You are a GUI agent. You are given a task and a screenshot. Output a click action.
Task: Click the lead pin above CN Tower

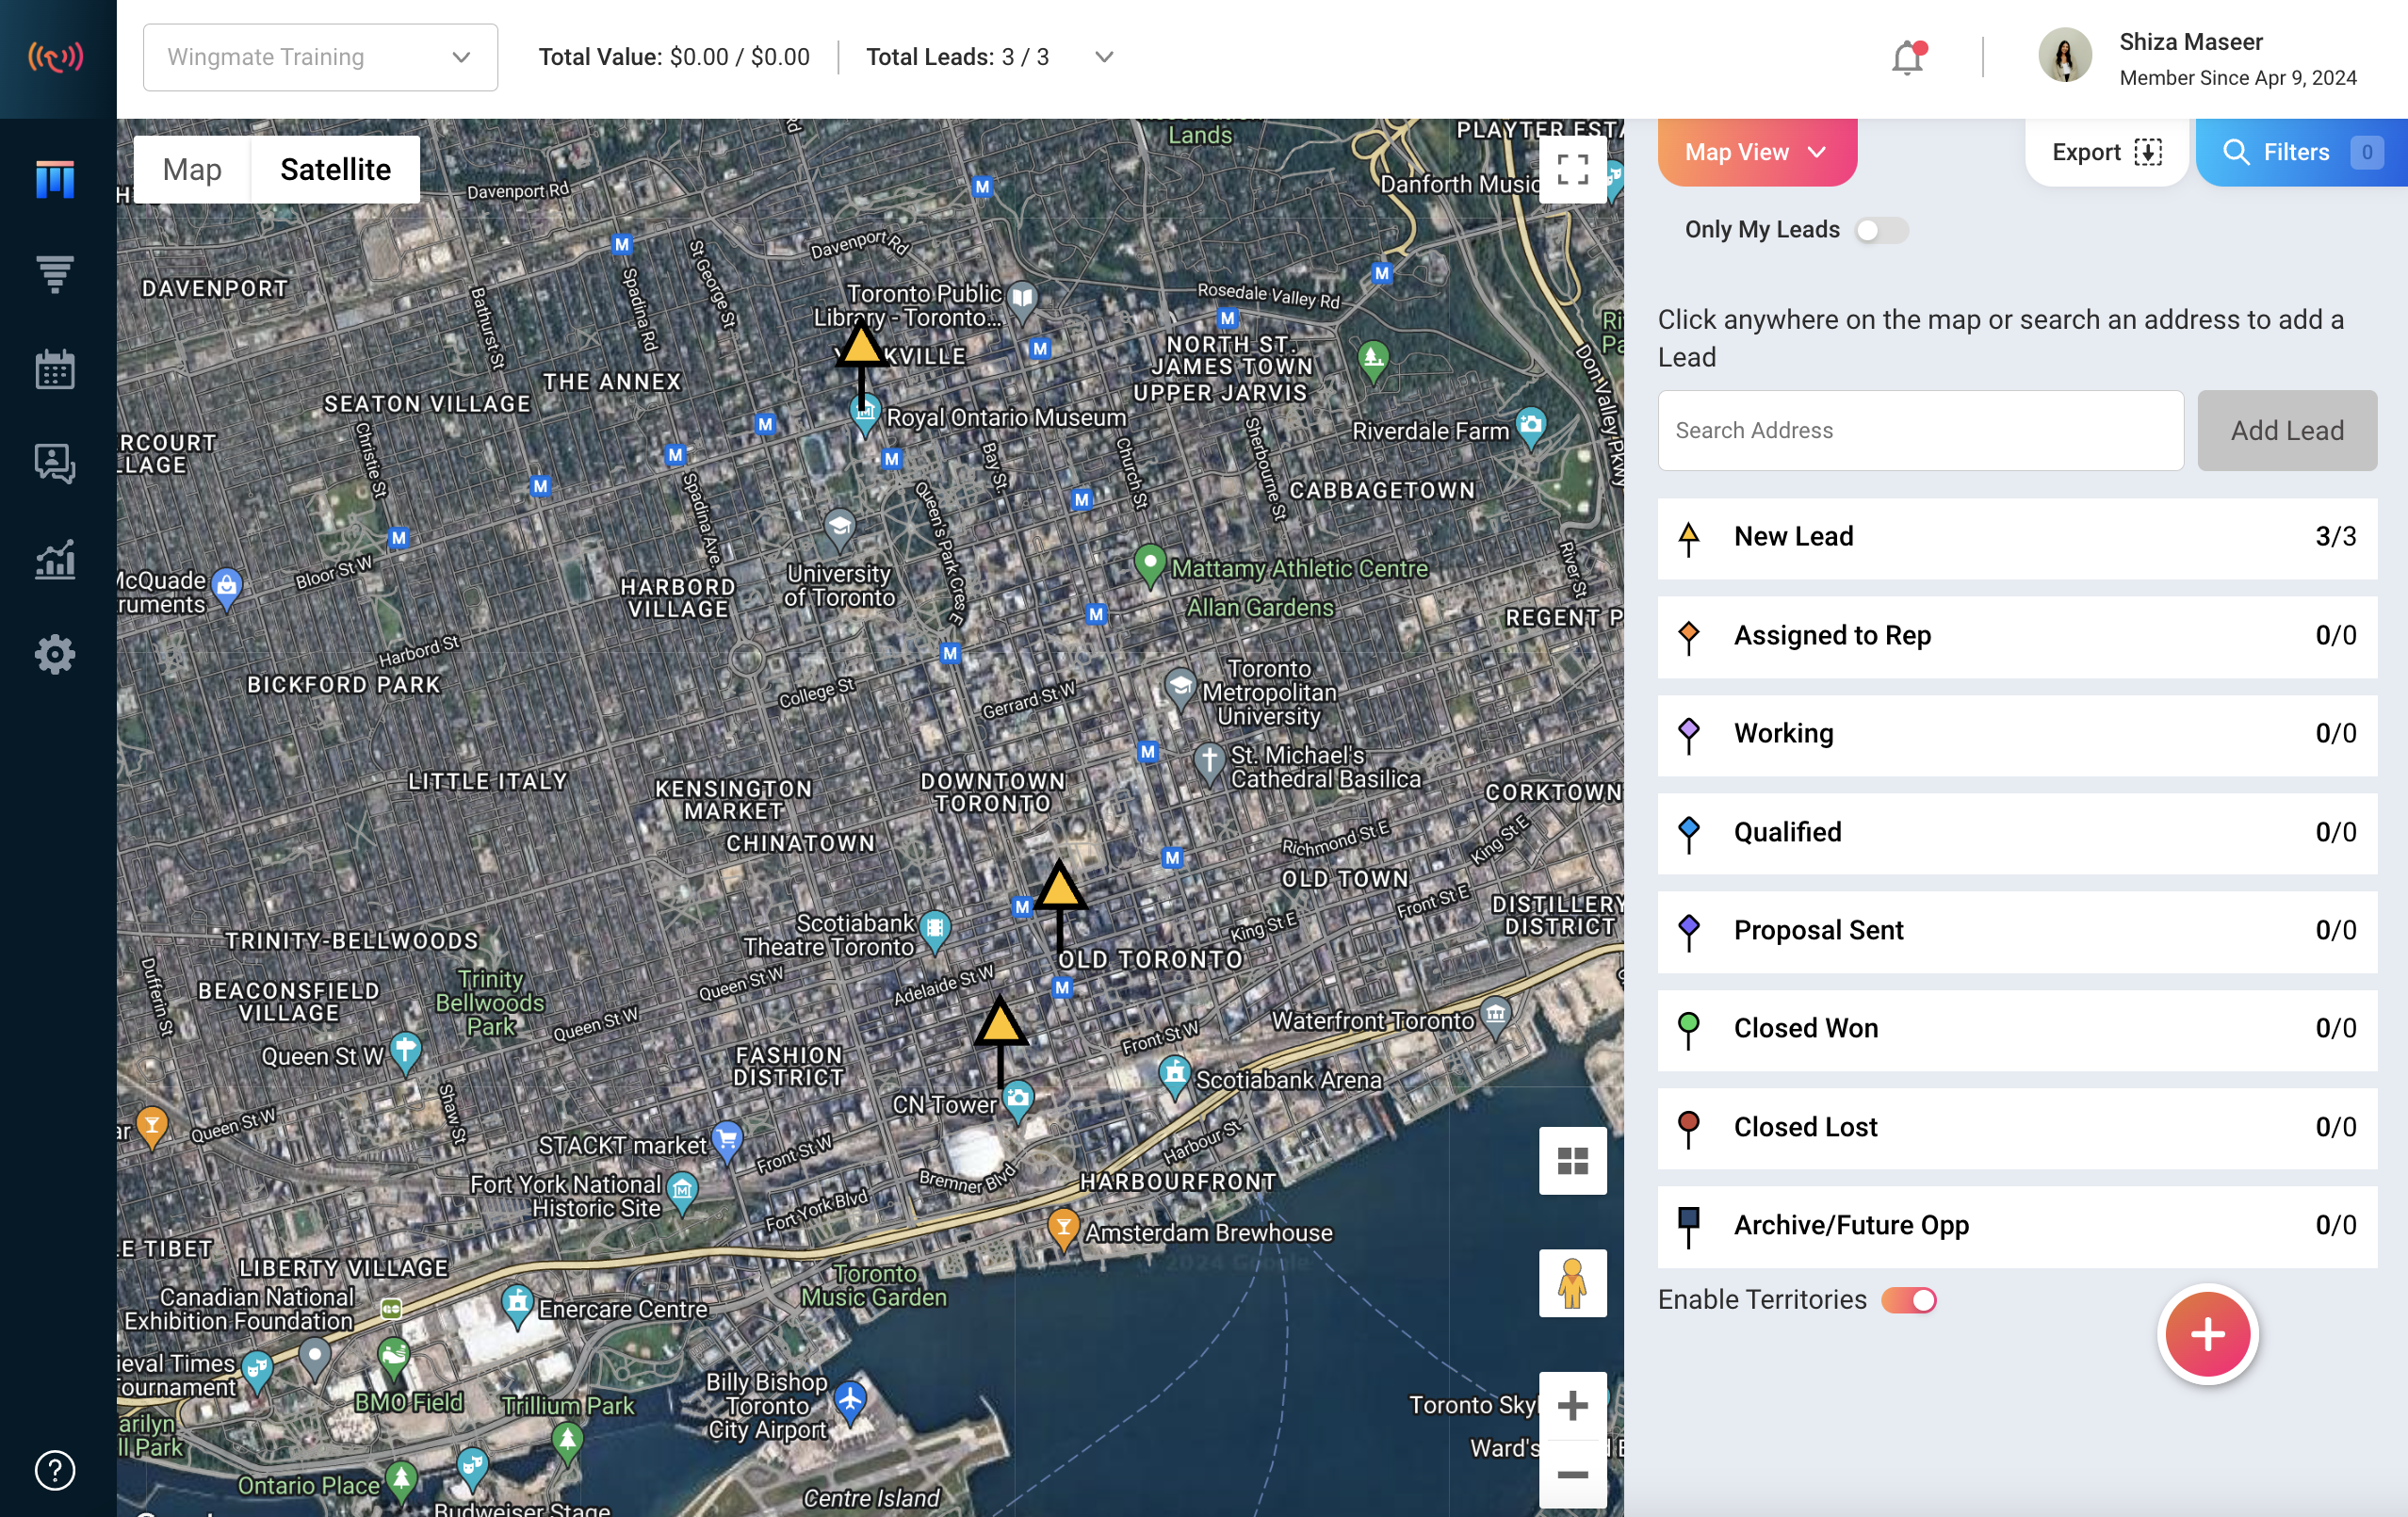coord(1000,1026)
